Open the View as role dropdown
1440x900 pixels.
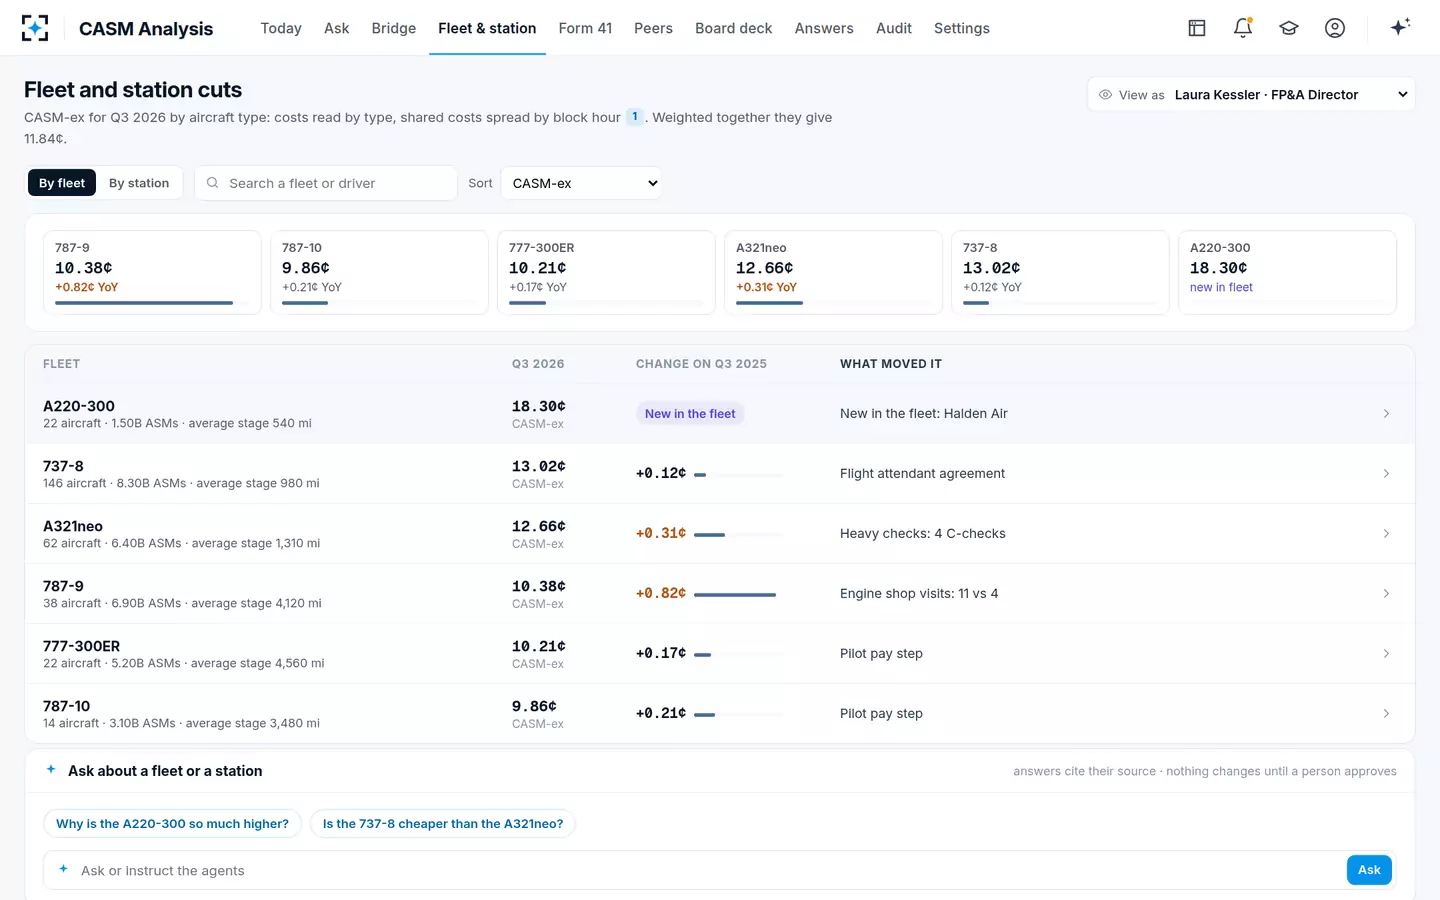1251,95
